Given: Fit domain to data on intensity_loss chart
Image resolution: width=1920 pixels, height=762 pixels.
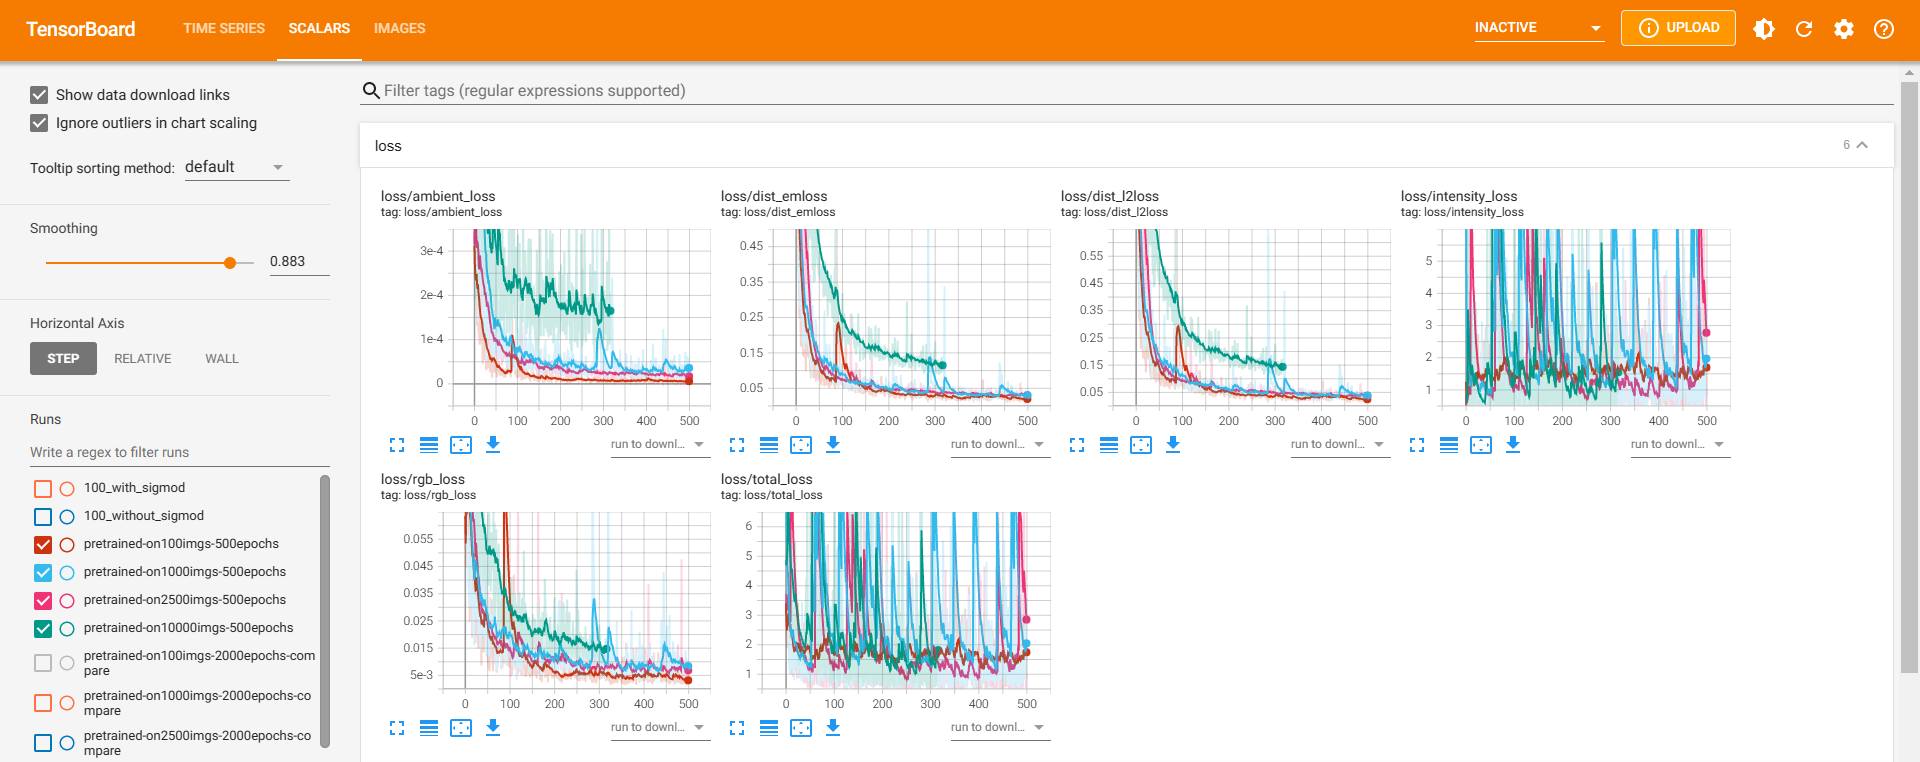Looking at the screenshot, I should pyautogui.click(x=1481, y=445).
